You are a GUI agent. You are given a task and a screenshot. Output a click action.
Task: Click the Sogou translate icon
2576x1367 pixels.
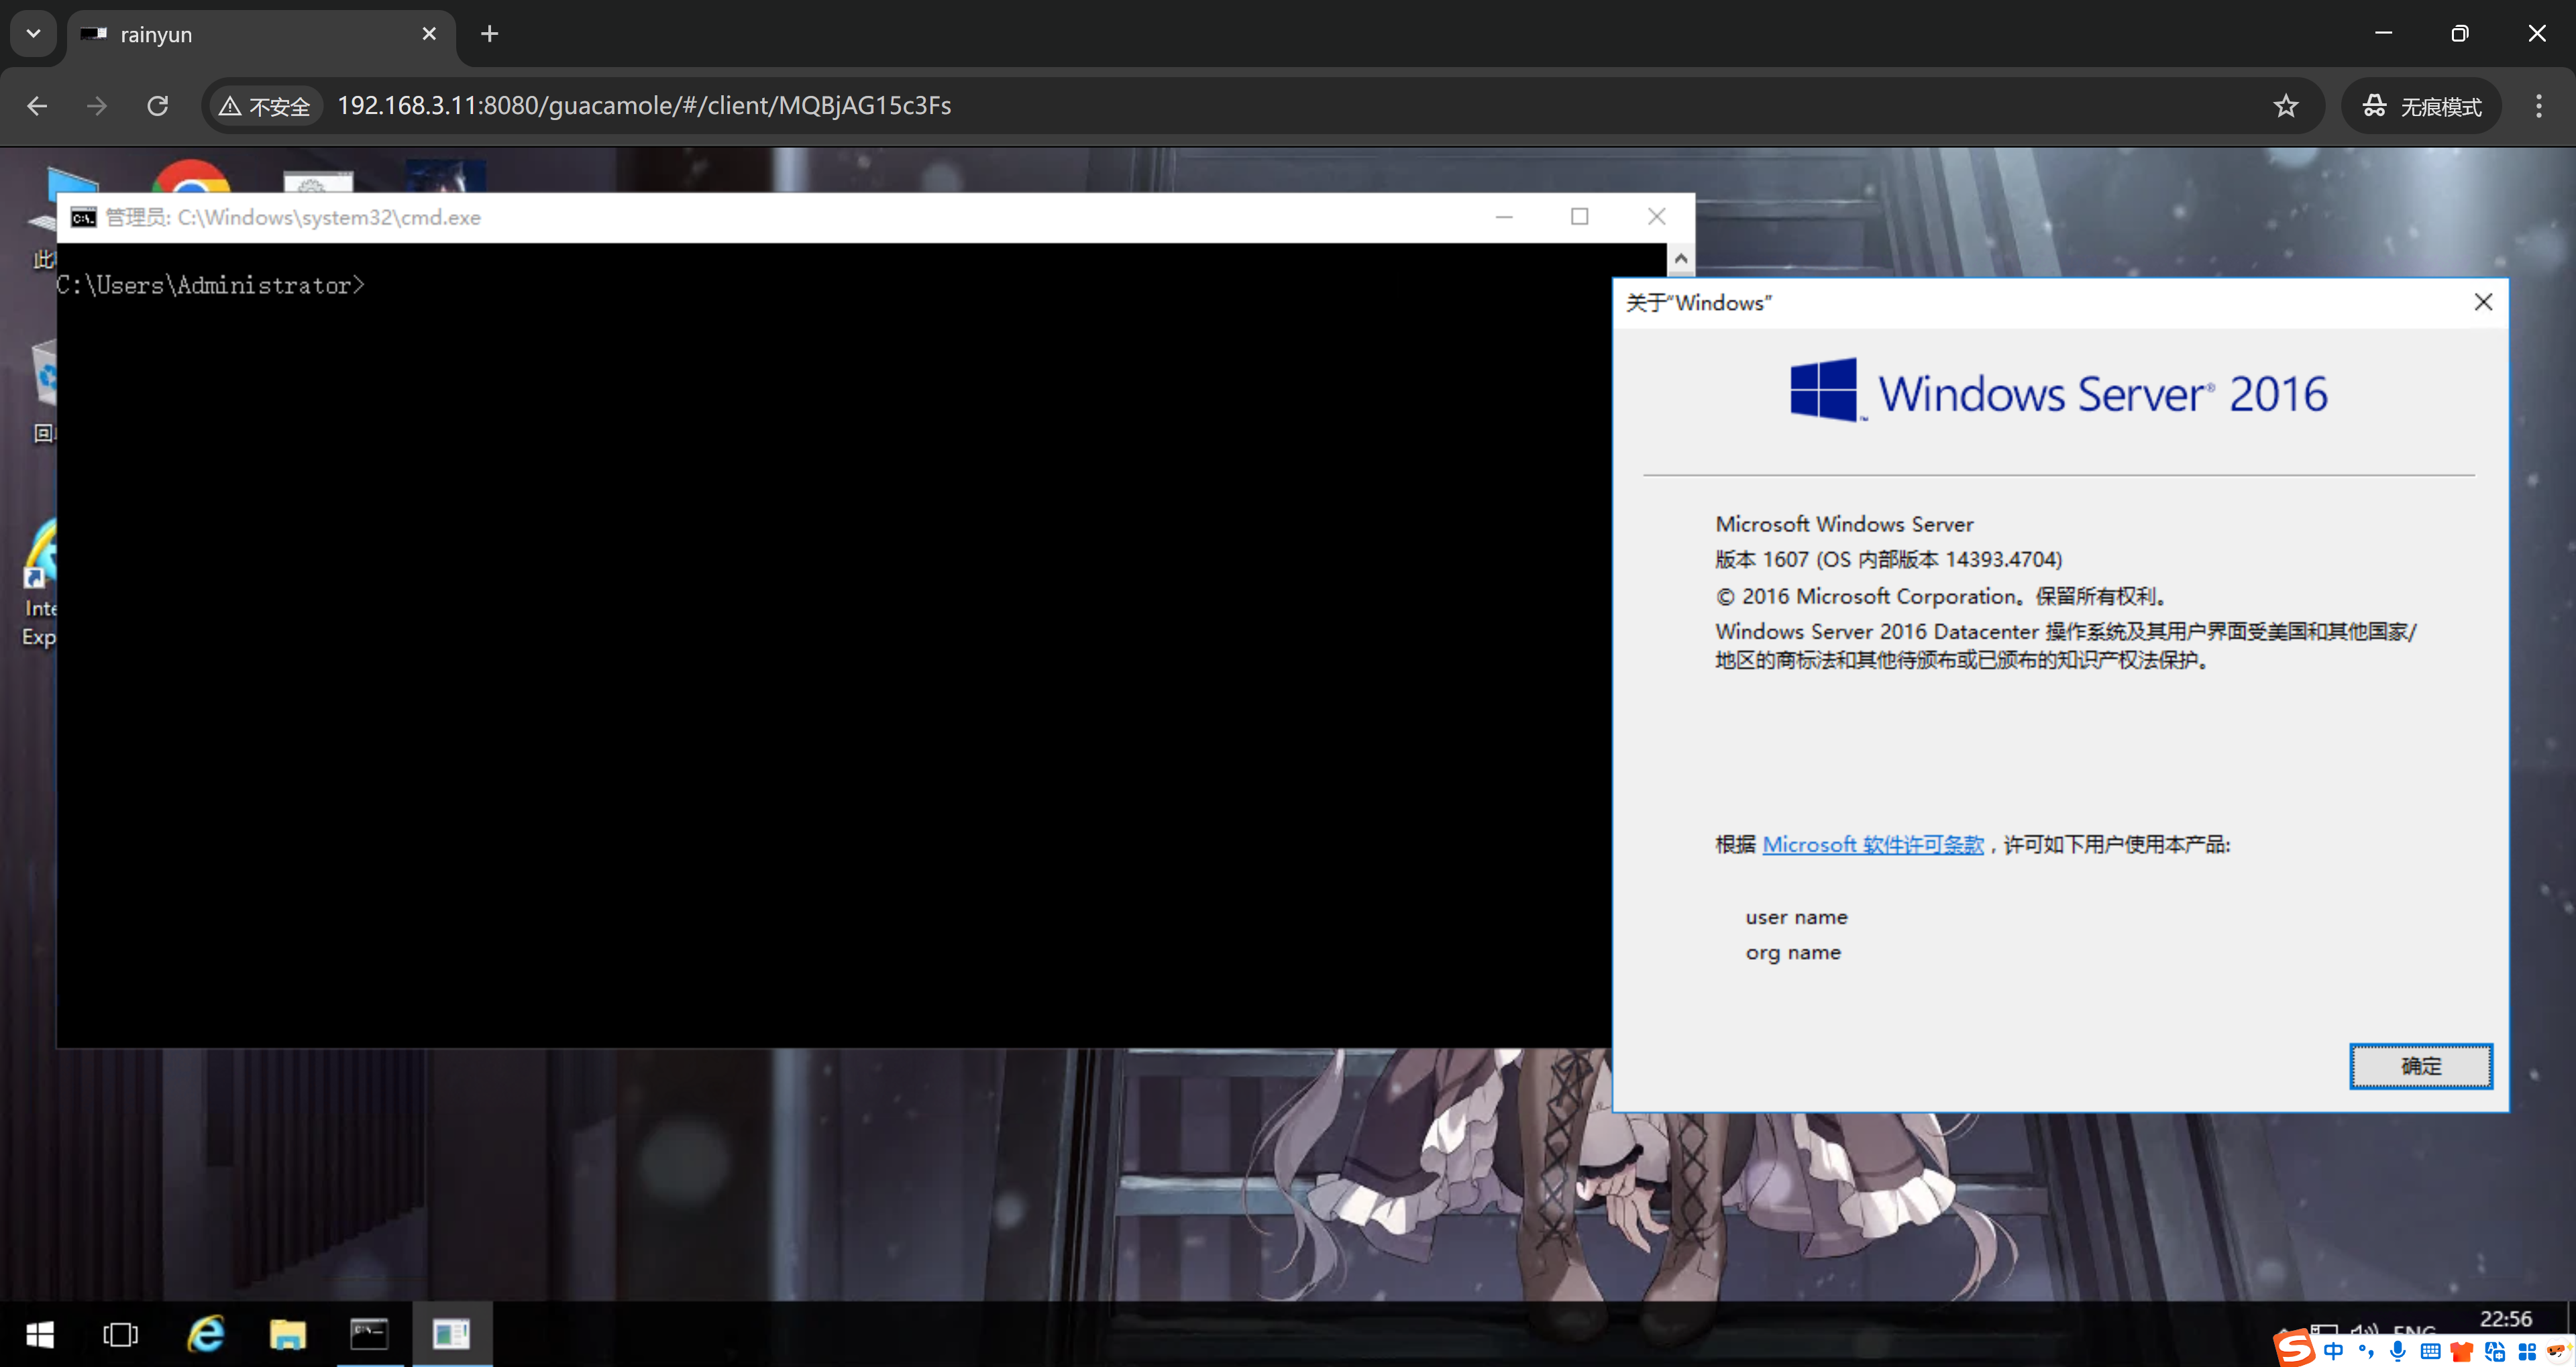(x=2495, y=1352)
